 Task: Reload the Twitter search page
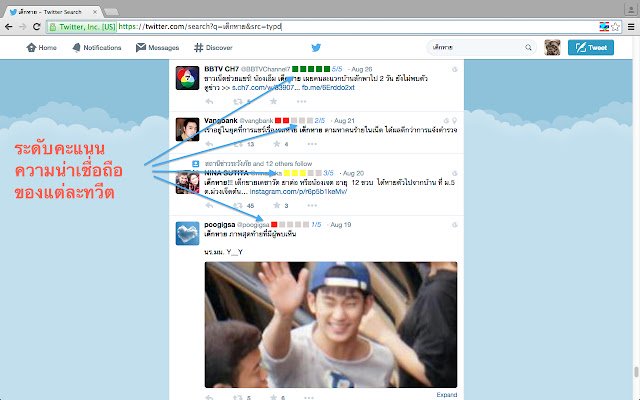(36, 27)
